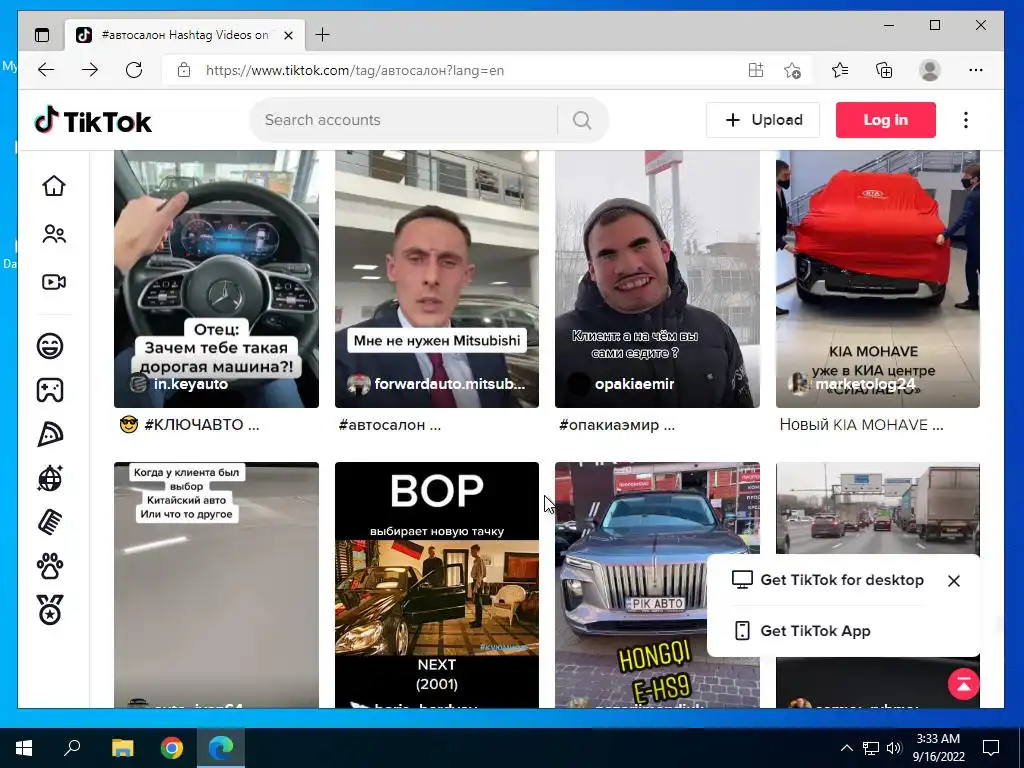Open the marketolog24 username link
Image resolution: width=1024 pixels, height=768 pixels.
pos(865,384)
